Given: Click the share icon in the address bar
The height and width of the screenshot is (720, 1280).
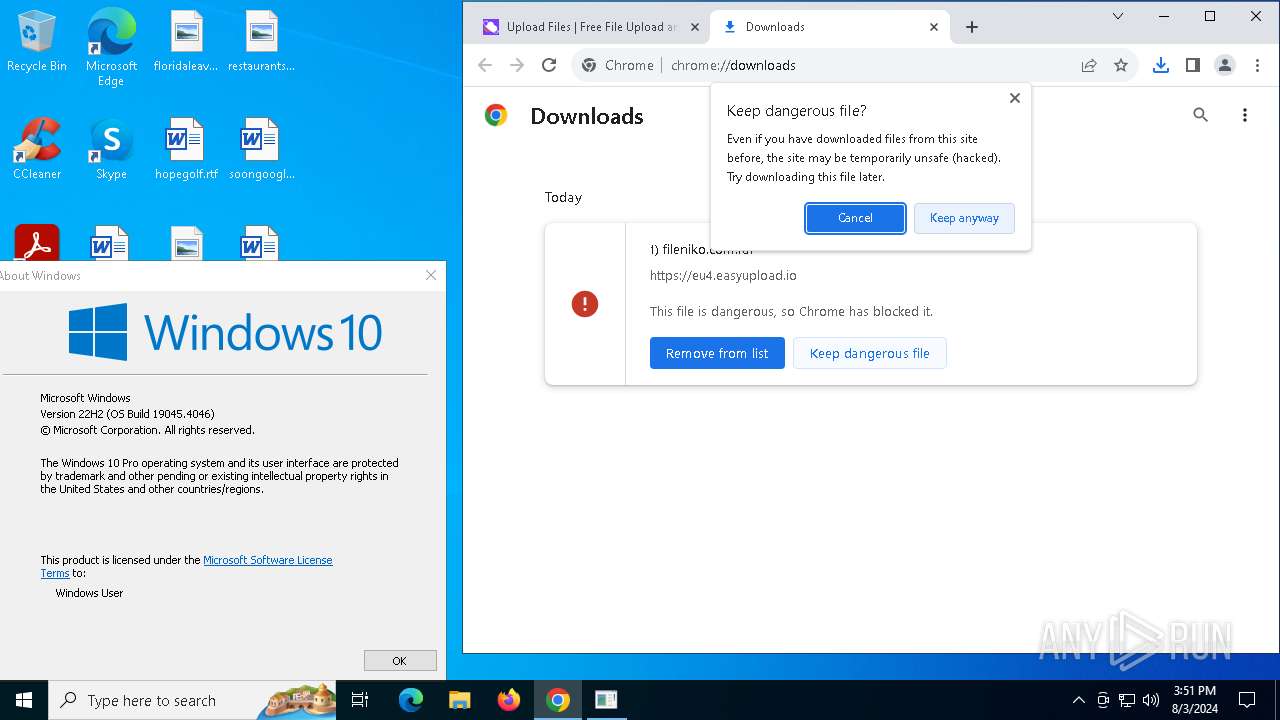Looking at the screenshot, I should pyautogui.click(x=1089, y=65).
